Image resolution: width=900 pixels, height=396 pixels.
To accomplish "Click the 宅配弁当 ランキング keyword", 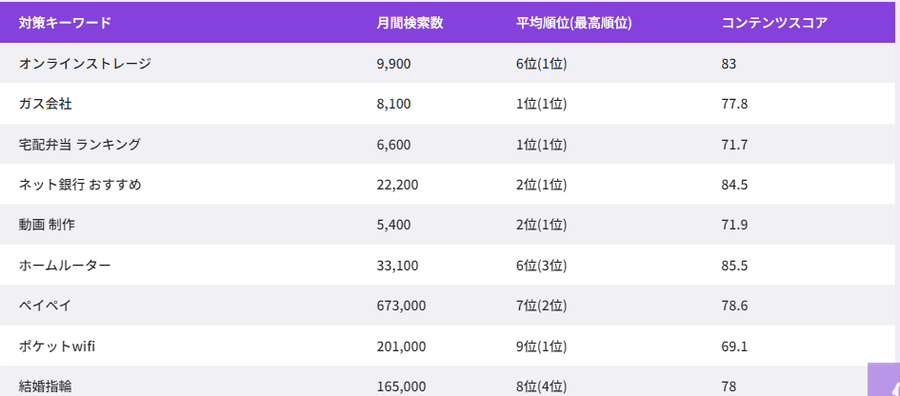I will (x=79, y=145).
